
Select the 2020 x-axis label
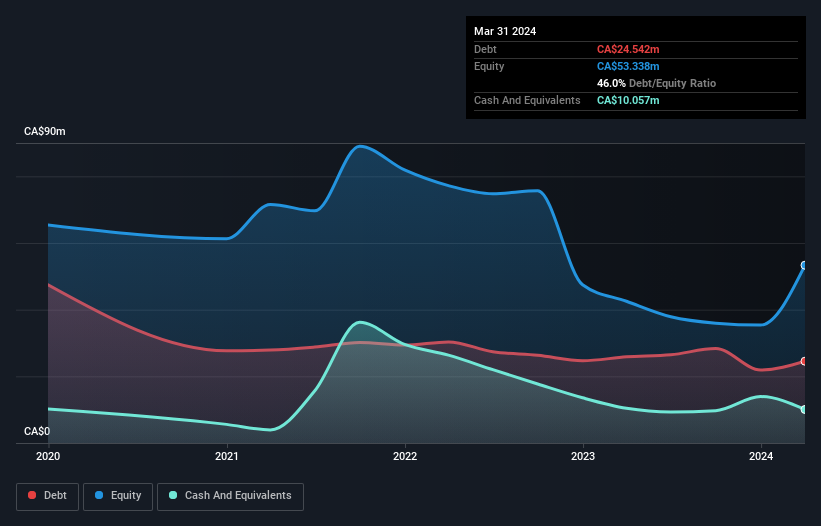(48, 456)
